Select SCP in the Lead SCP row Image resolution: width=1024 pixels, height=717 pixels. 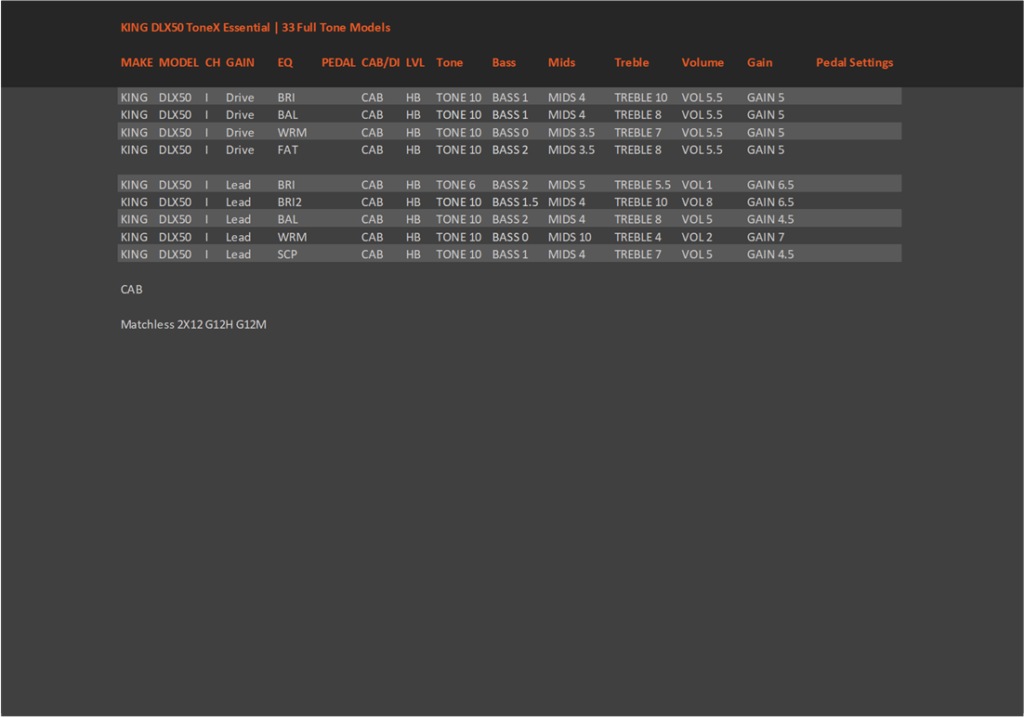(x=287, y=255)
